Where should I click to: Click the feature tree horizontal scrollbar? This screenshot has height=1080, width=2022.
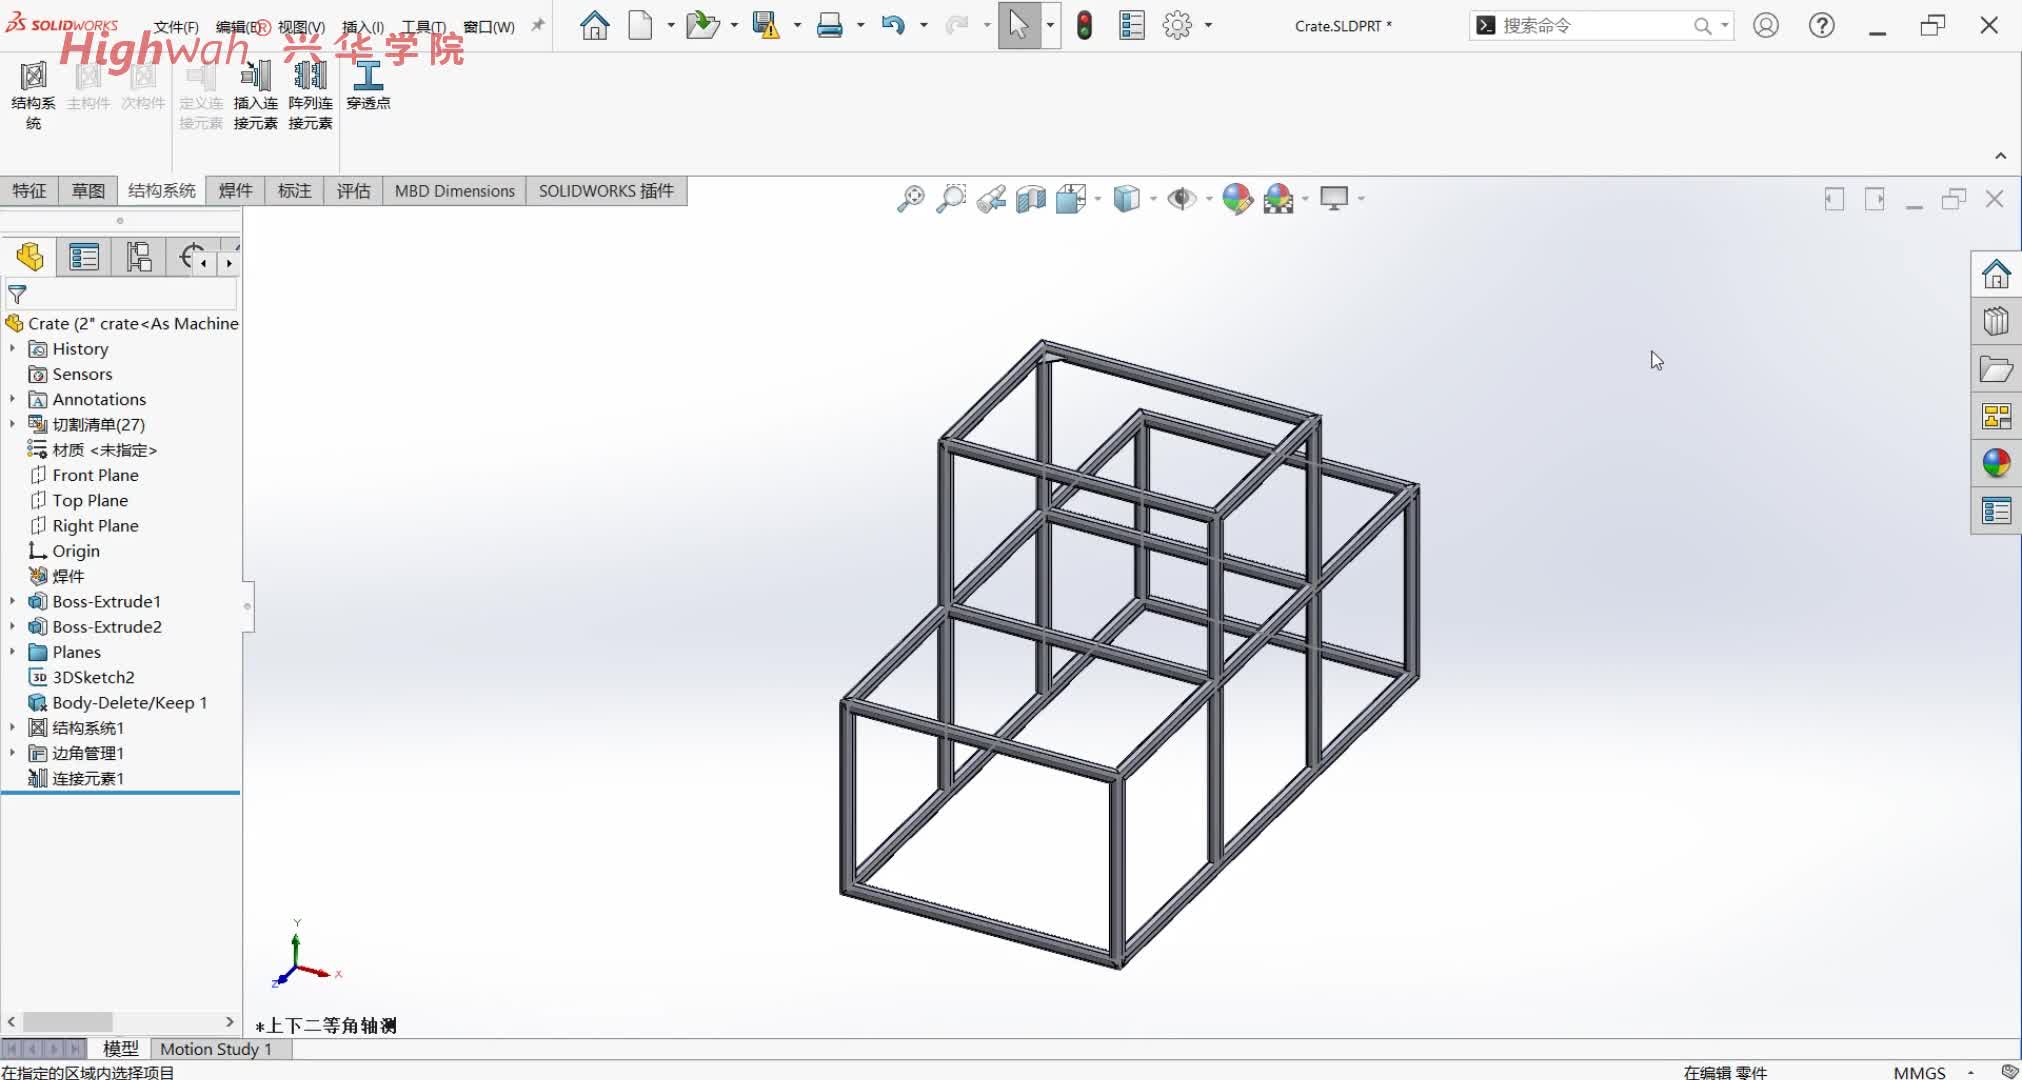68,1022
